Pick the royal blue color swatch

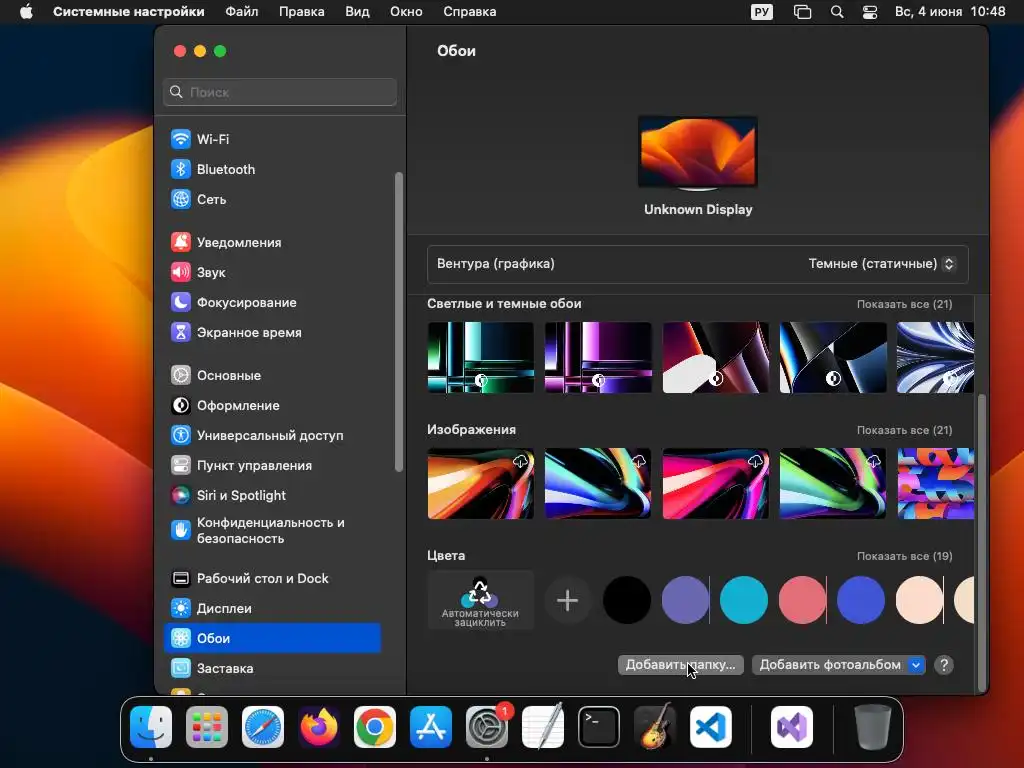[x=861, y=600]
